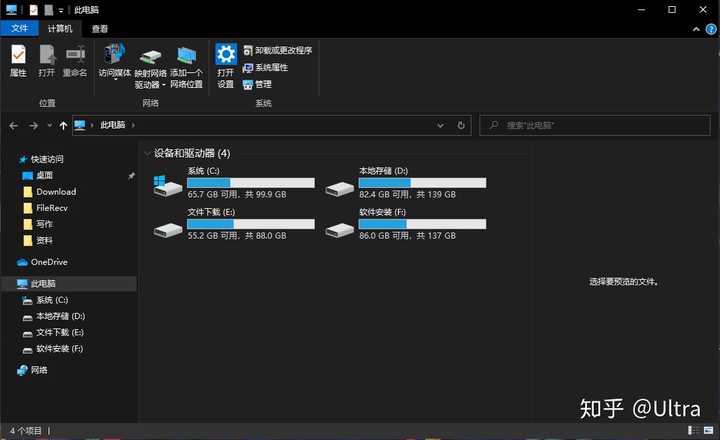Viewport: 720px width, 440px height.
Task: Open the title bar properties quick-access icon
Action: pos(34,10)
